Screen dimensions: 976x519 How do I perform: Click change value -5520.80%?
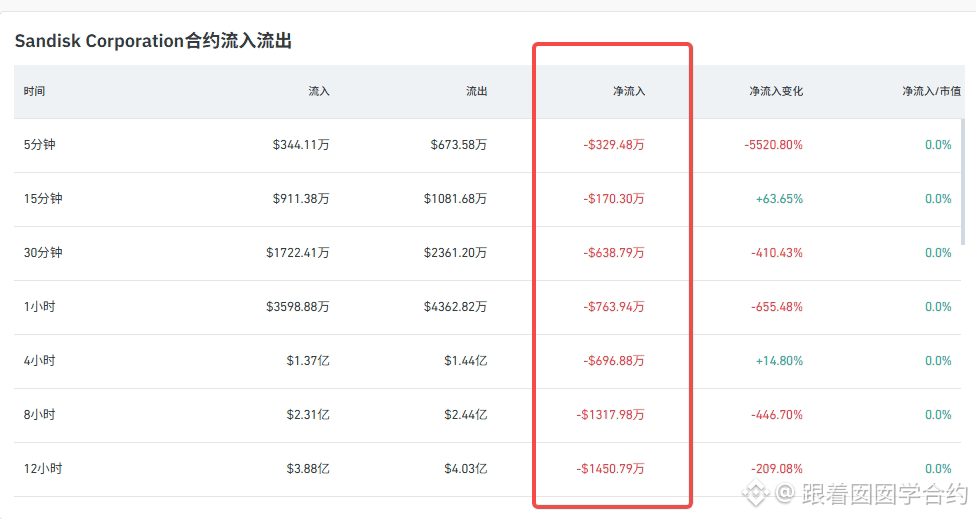tap(774, 145)
